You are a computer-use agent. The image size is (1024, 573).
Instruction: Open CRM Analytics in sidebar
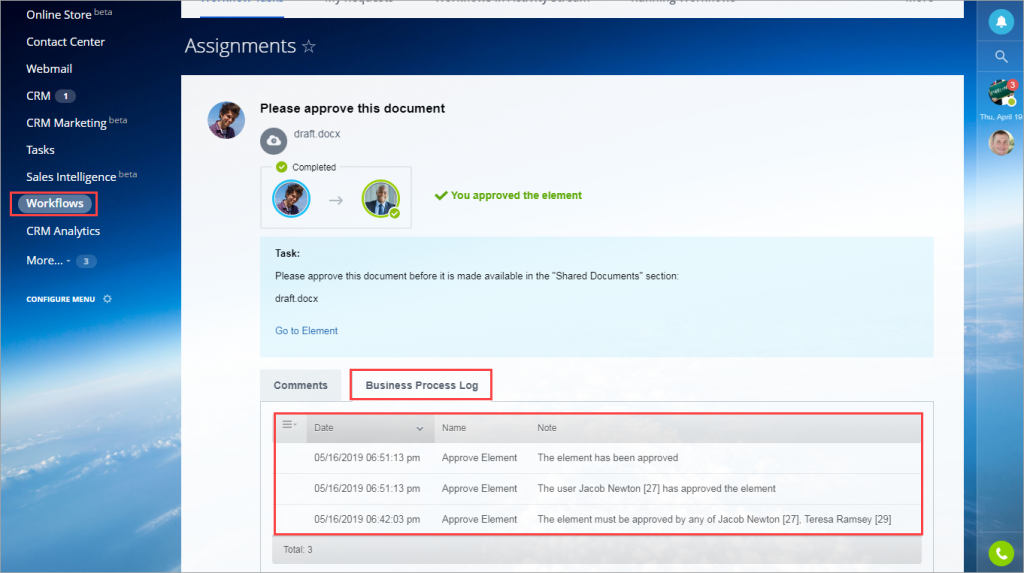coord(63,231)
